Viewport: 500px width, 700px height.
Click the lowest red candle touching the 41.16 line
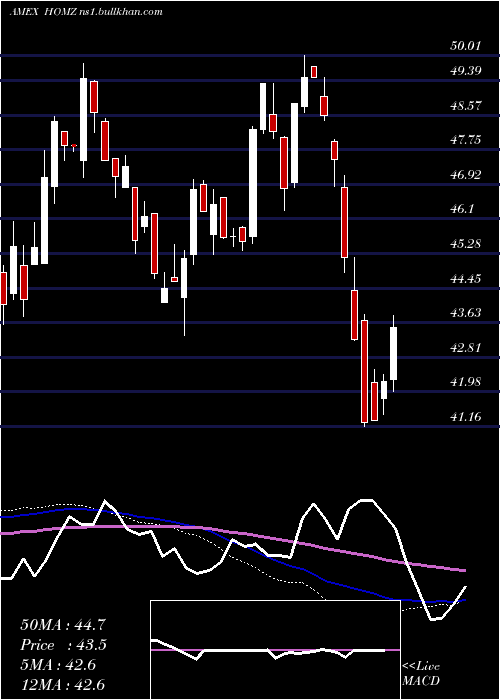tap(365, 371)
